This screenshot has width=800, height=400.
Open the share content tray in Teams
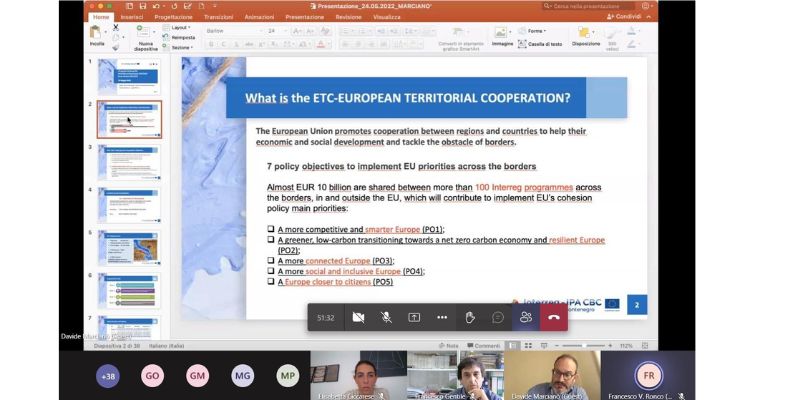coord(414,317)
